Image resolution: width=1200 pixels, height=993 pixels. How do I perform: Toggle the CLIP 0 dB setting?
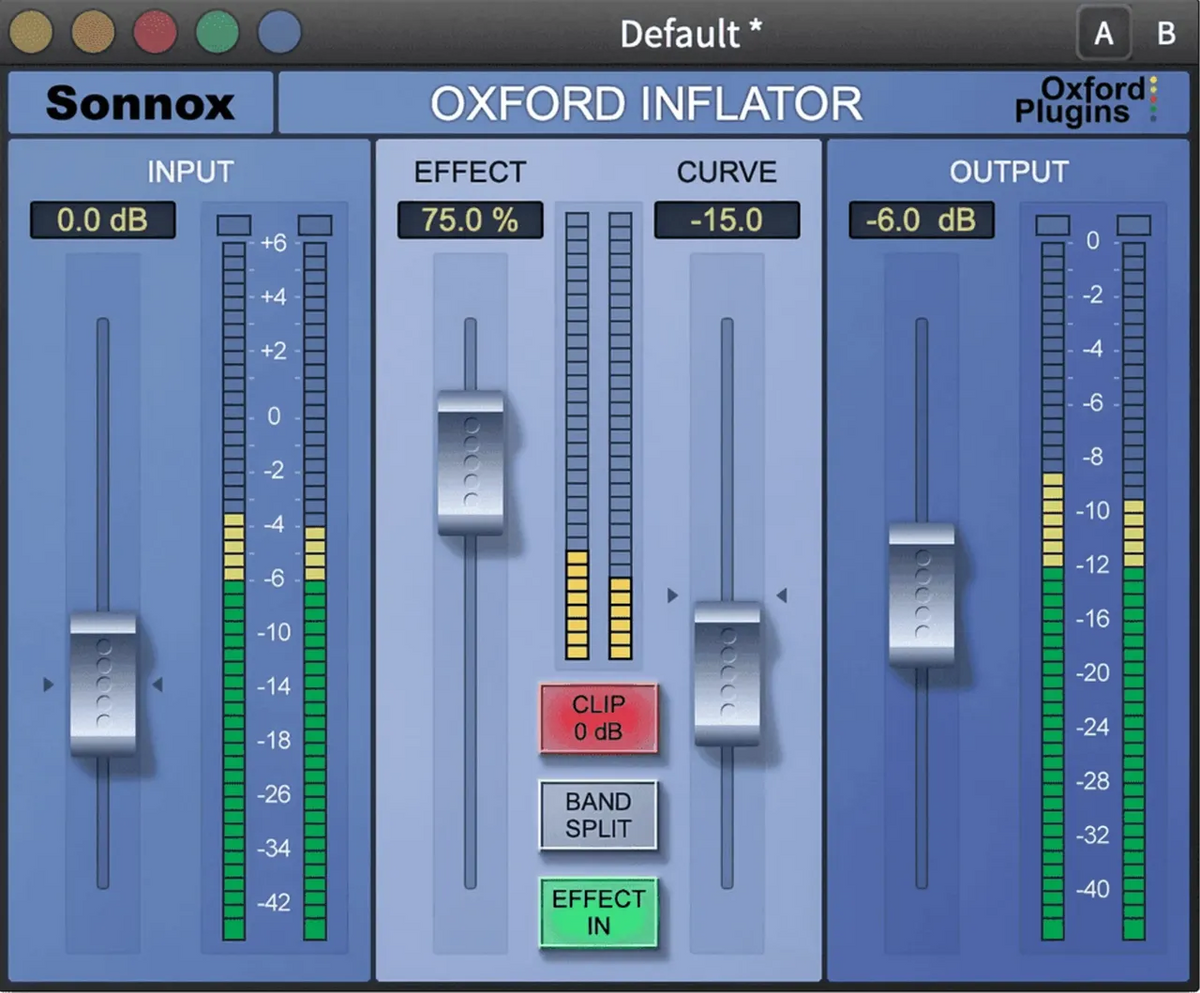[598, 716]
